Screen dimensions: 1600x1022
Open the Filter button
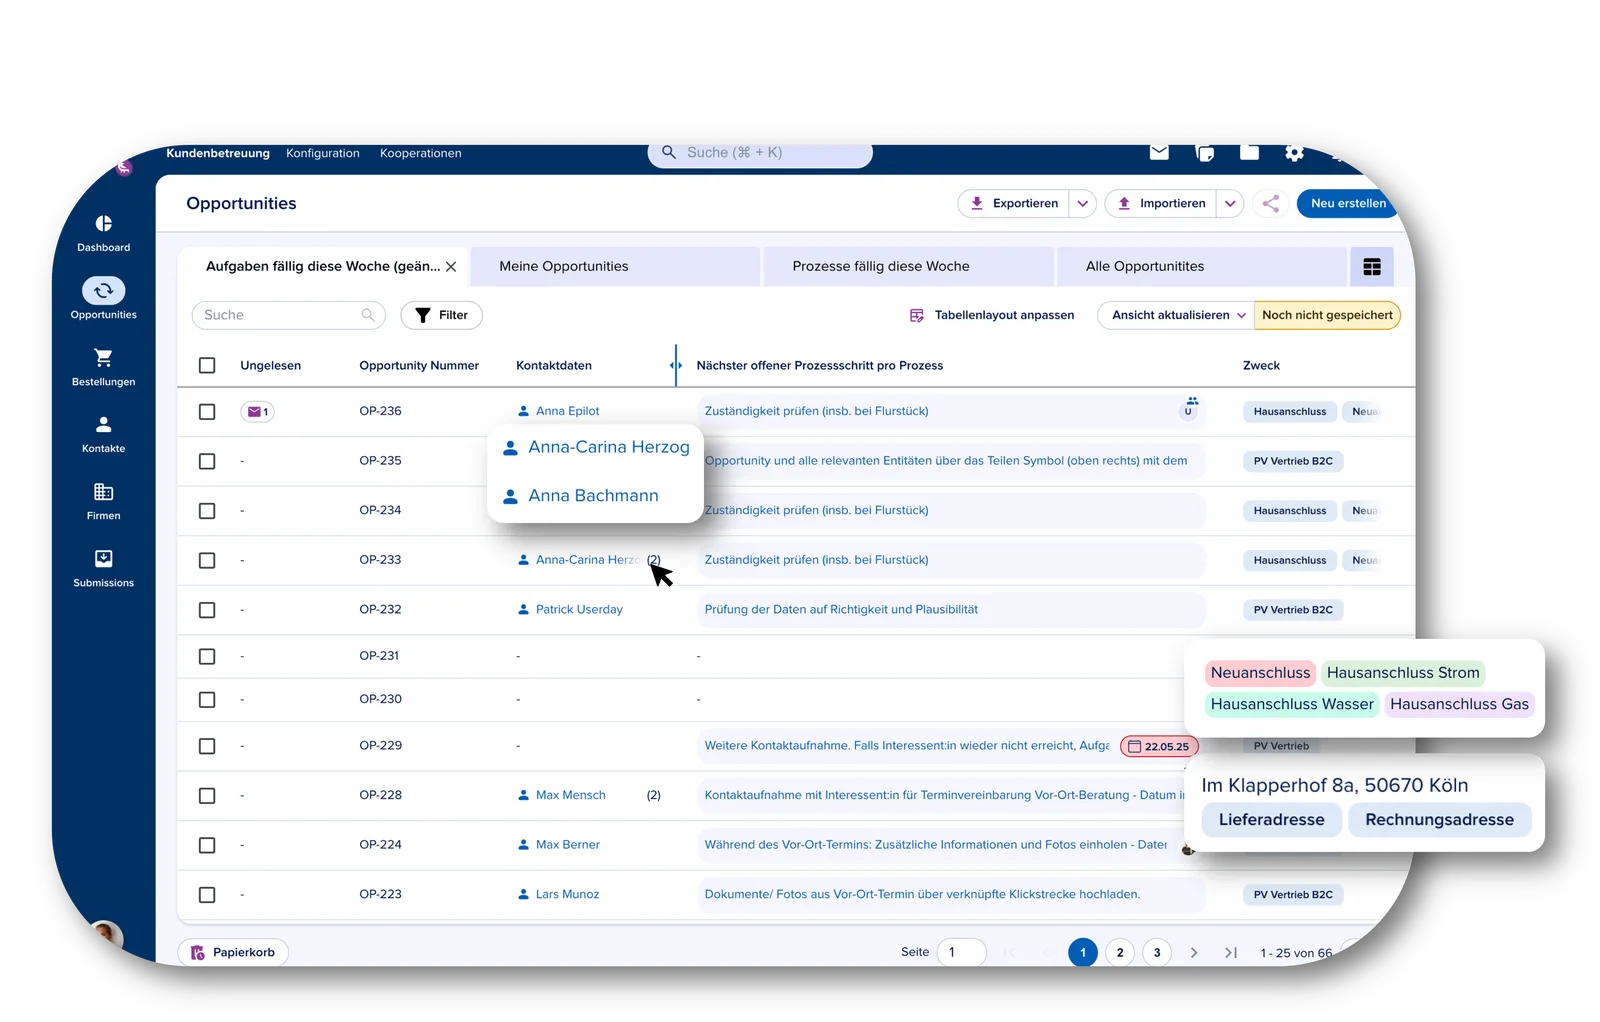441,316
